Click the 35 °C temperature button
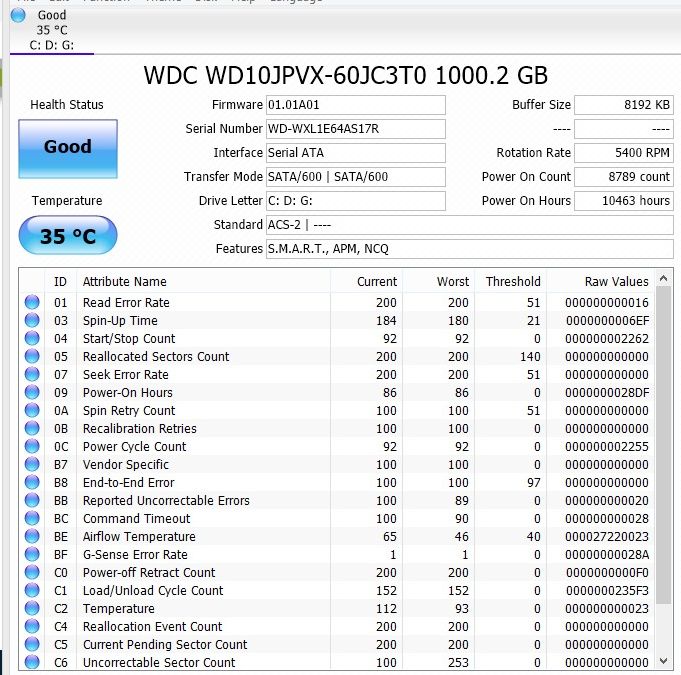This screenshot has height=675, width=681. click(68, 235)
